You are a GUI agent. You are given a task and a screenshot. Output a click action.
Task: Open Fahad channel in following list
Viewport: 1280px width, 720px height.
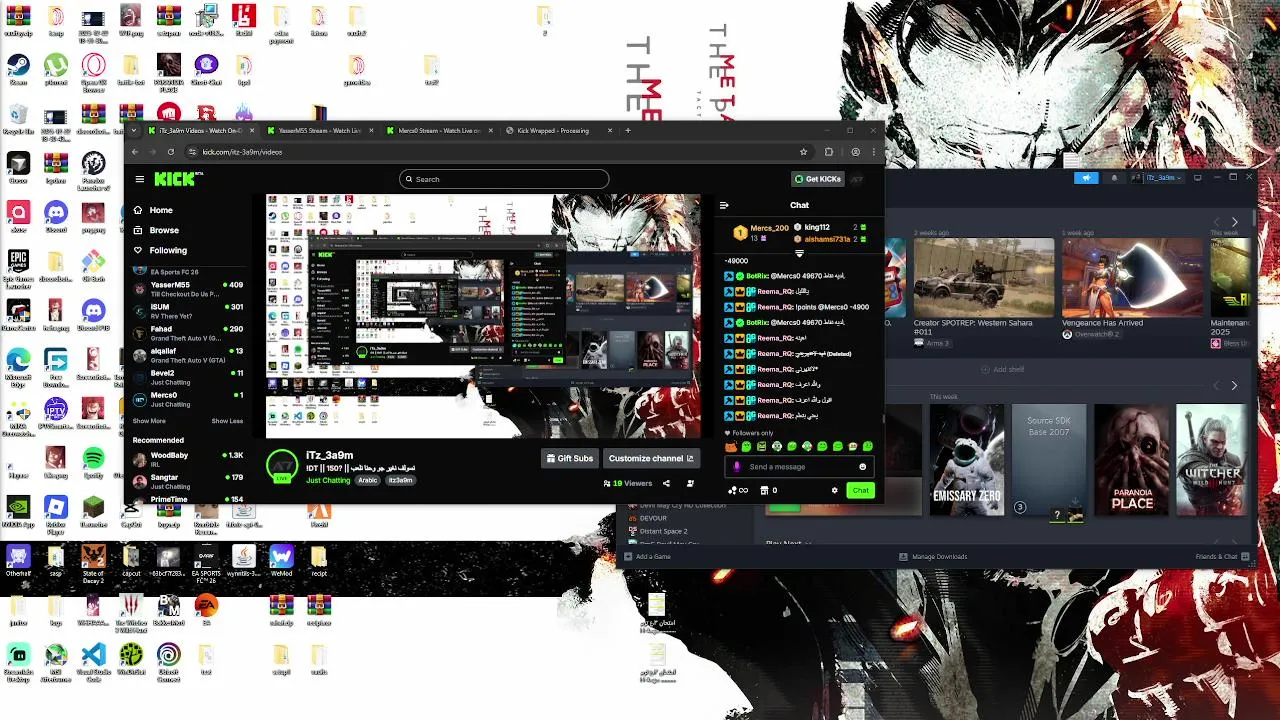coord(188,333)
